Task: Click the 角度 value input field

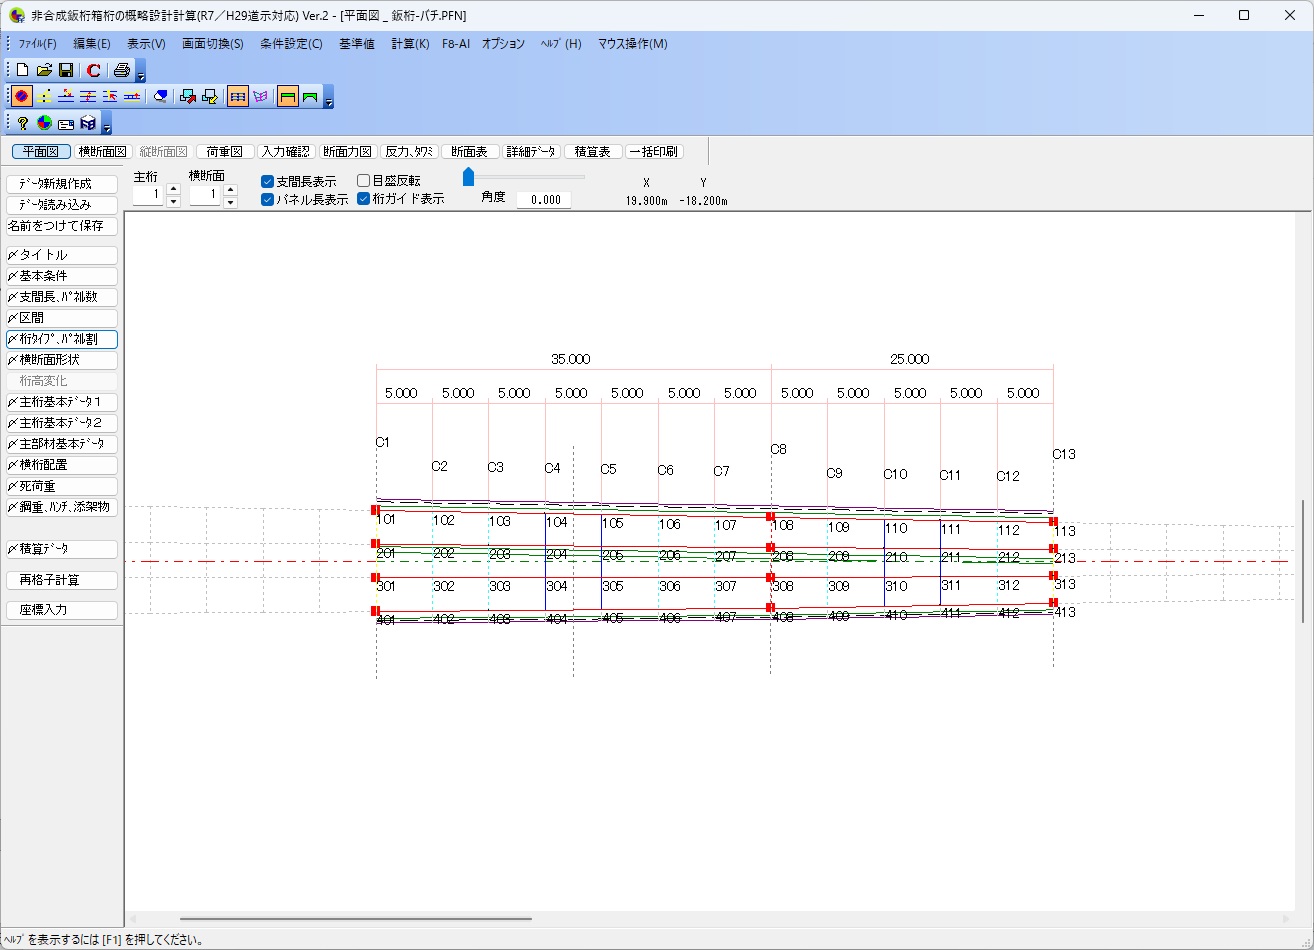Action: point(544,199)
